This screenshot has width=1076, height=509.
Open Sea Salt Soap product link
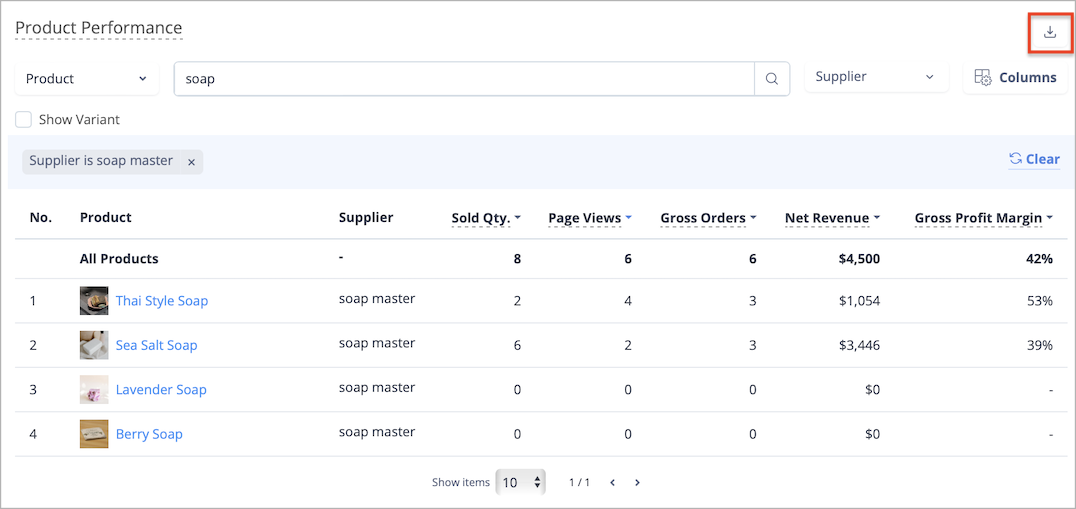click(156, 345)
